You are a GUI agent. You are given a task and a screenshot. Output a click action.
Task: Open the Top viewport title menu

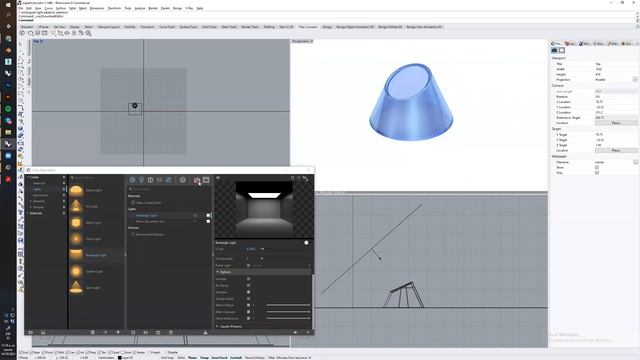38,41
